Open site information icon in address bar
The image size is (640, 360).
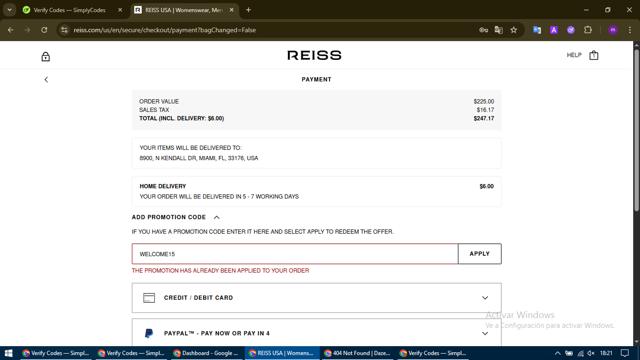(64, 30)
